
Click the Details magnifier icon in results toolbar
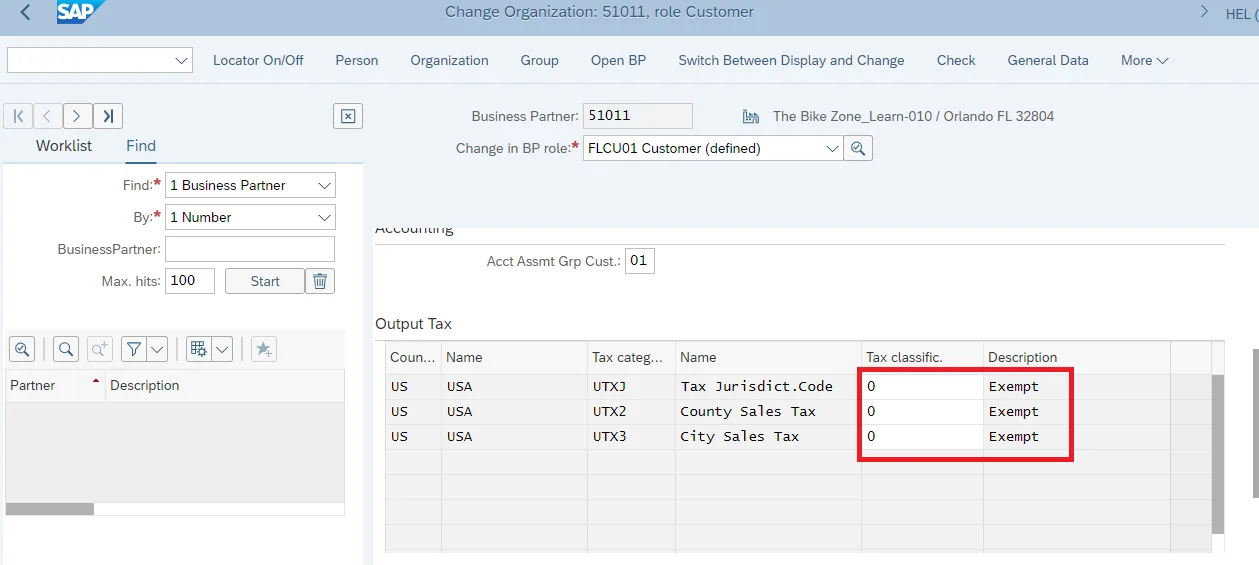coord(22,349)
